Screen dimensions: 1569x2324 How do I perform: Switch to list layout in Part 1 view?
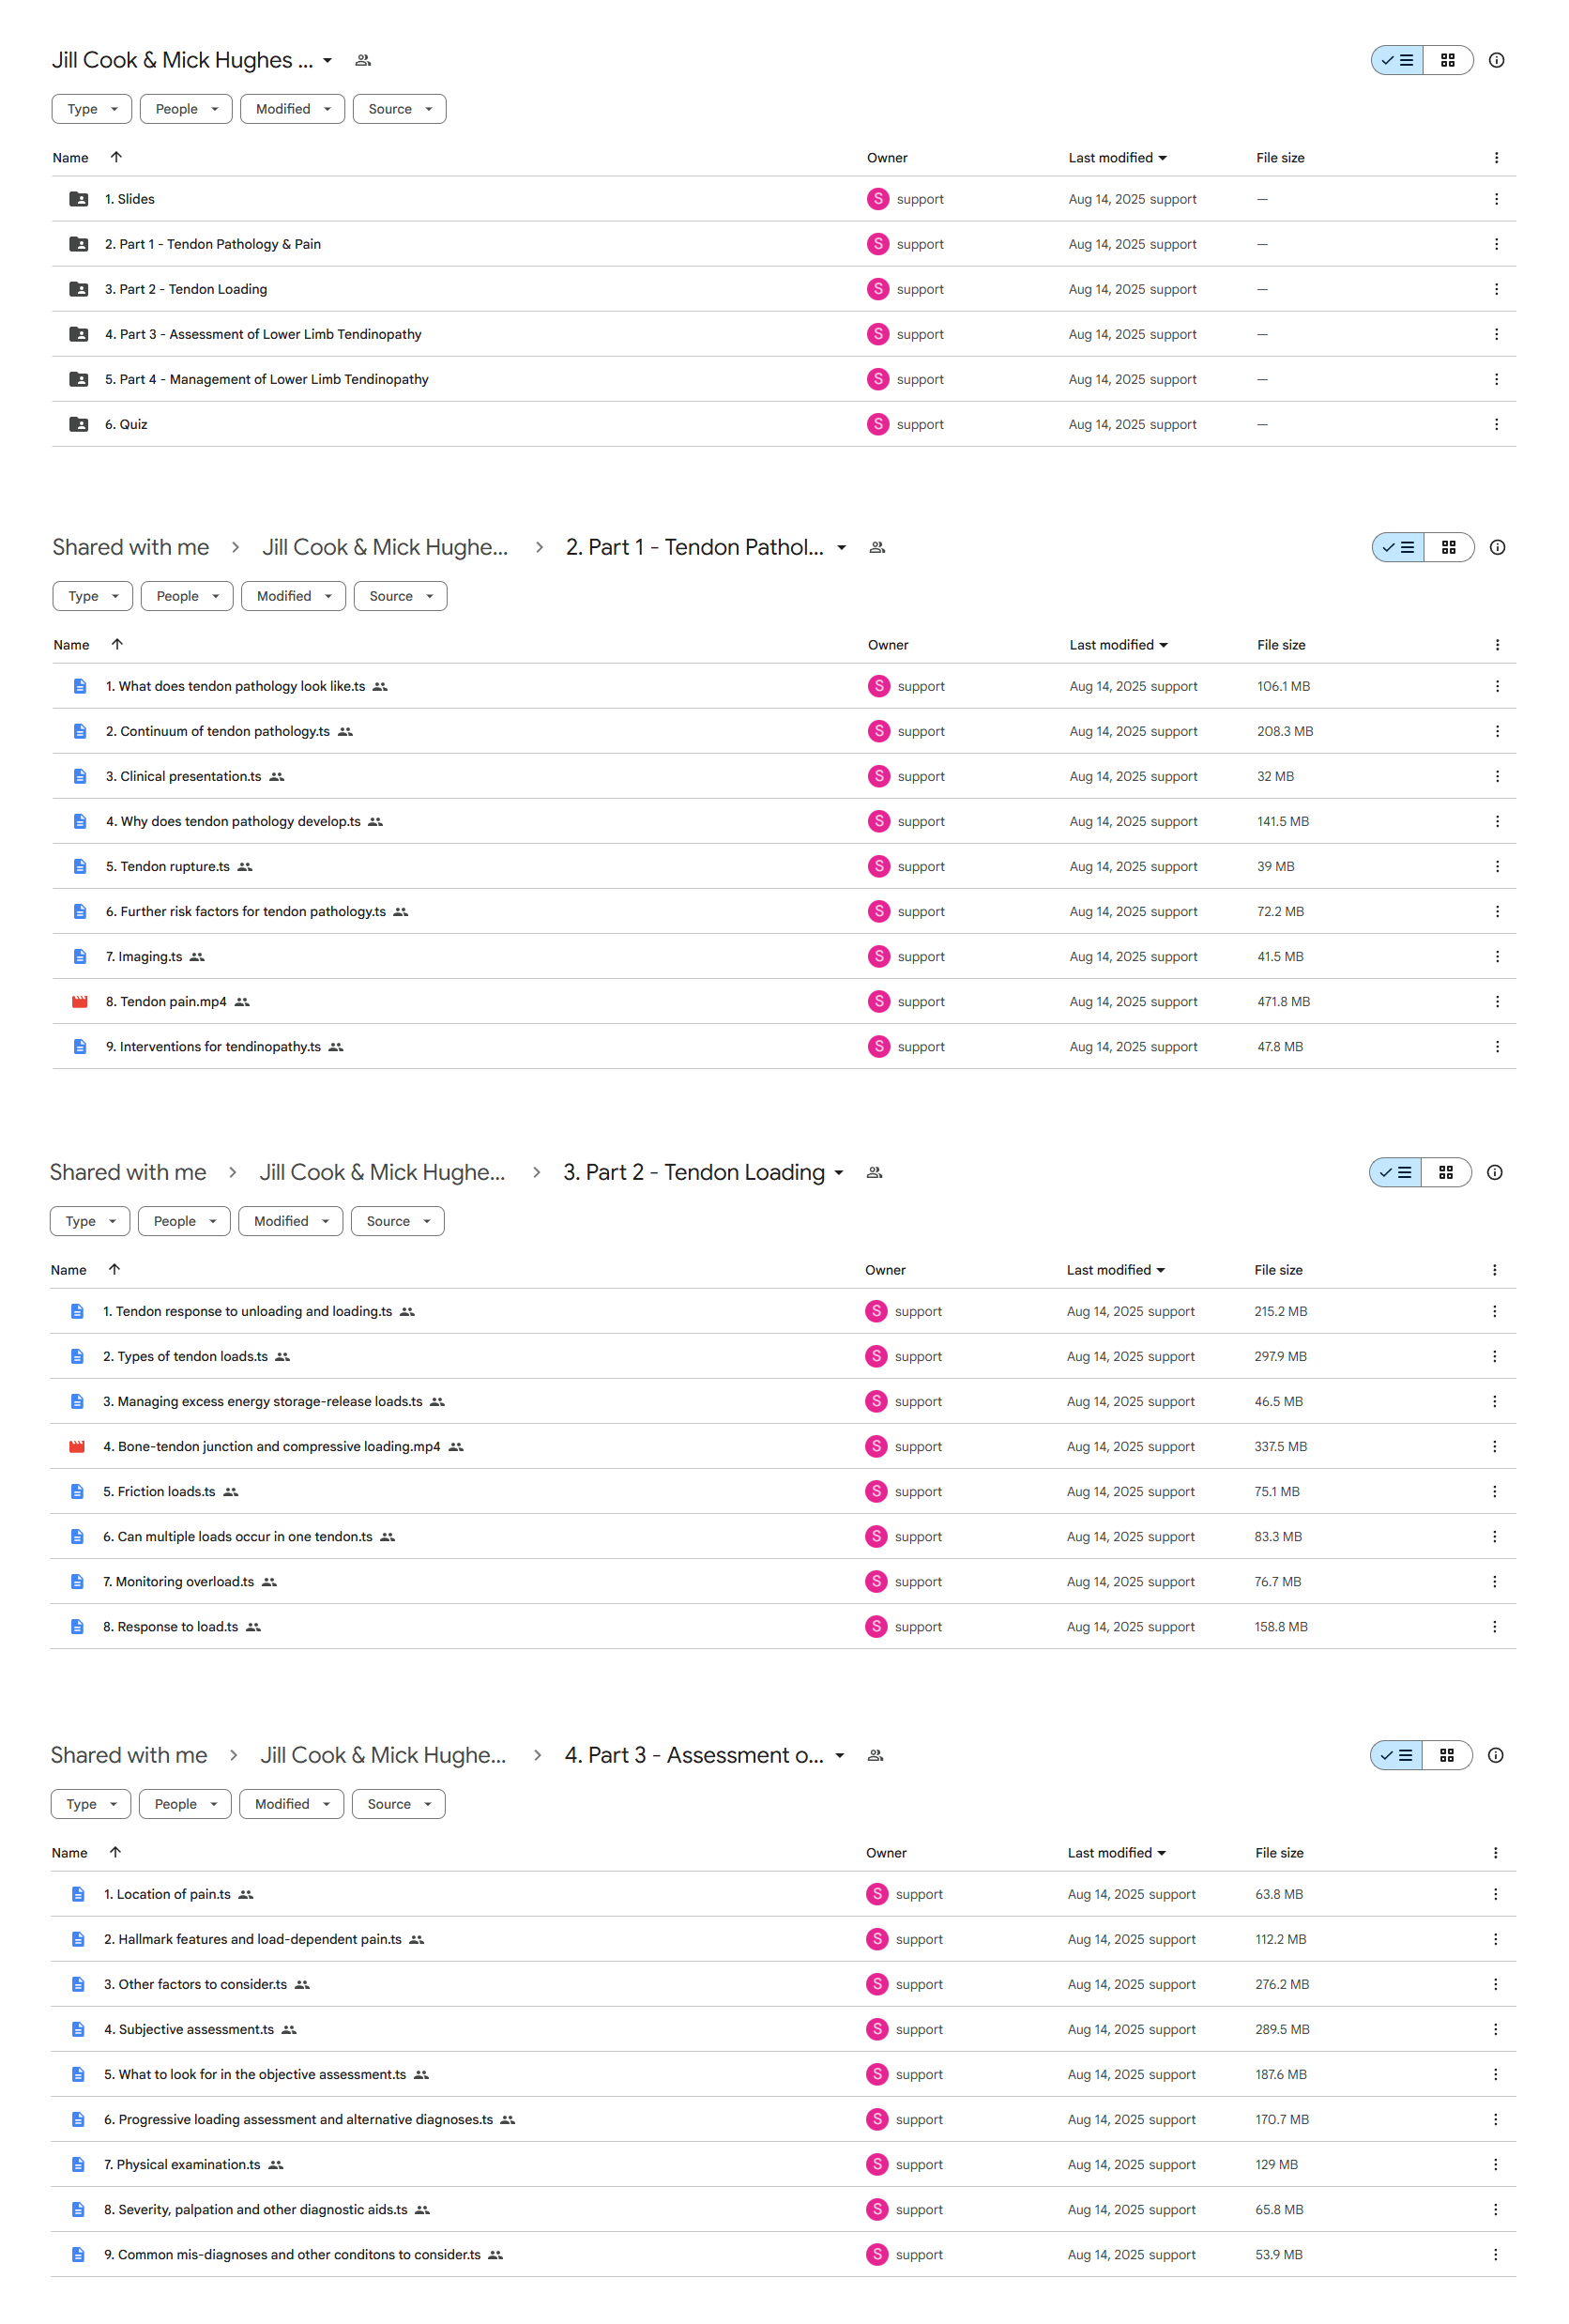pyautogui.click(x=1397, y=547)
